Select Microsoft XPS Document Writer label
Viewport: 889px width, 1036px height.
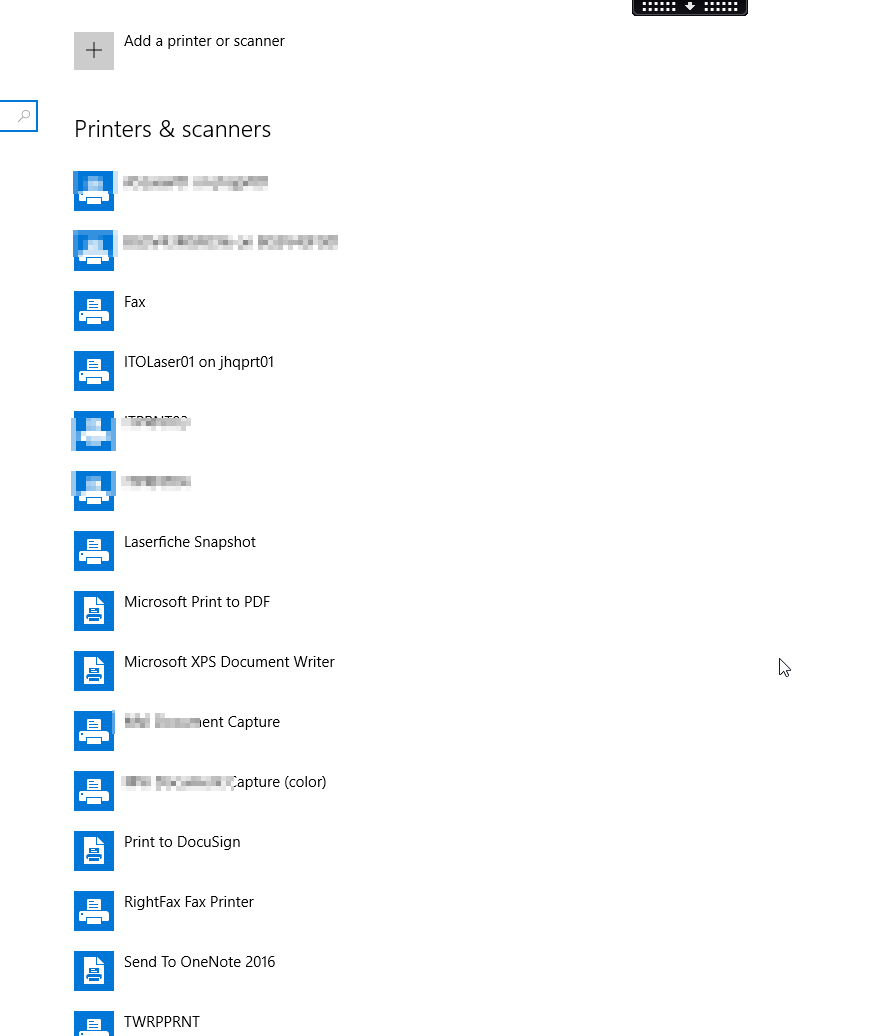point(229,662)
